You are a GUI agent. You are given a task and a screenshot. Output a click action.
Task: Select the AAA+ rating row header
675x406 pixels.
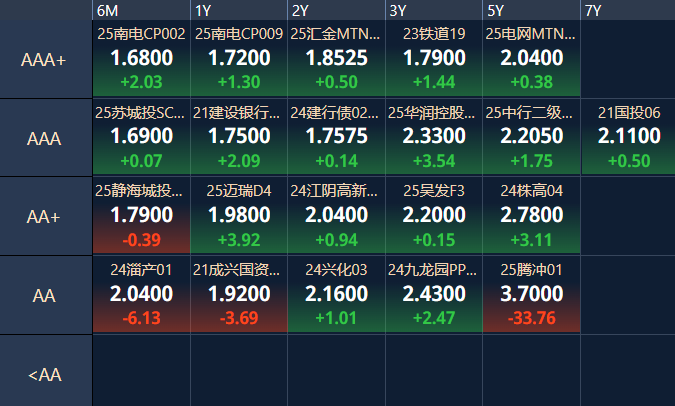pyautogui.click(x=45, y=60)
